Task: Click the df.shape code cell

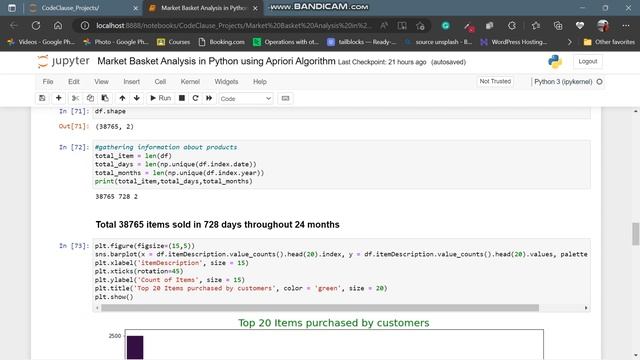Action: tap(341, 112)
